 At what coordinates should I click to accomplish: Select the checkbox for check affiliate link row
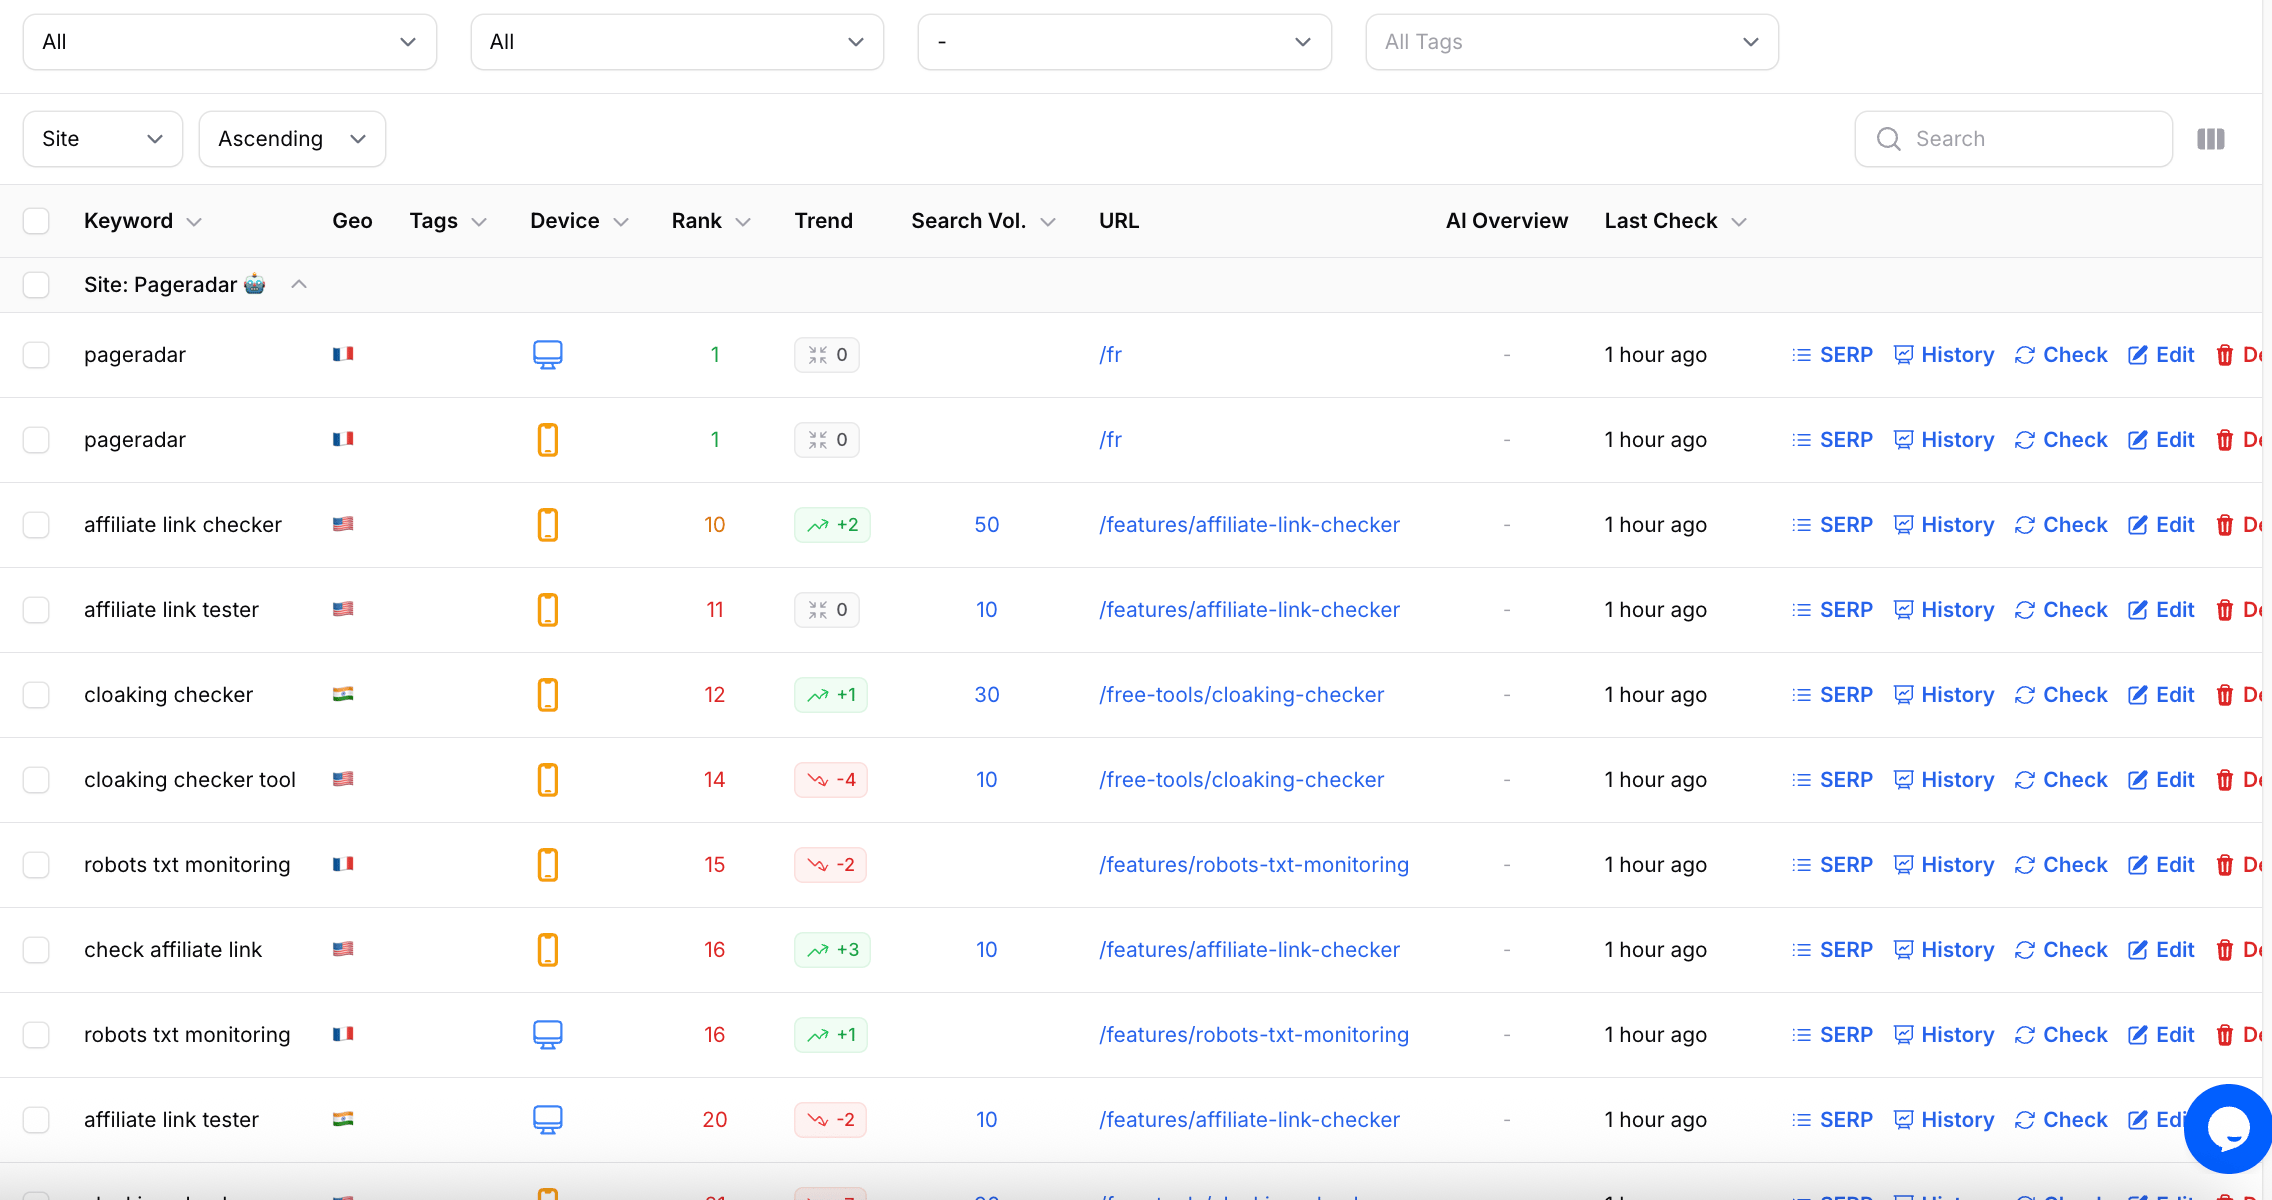(x=36, y=950)
